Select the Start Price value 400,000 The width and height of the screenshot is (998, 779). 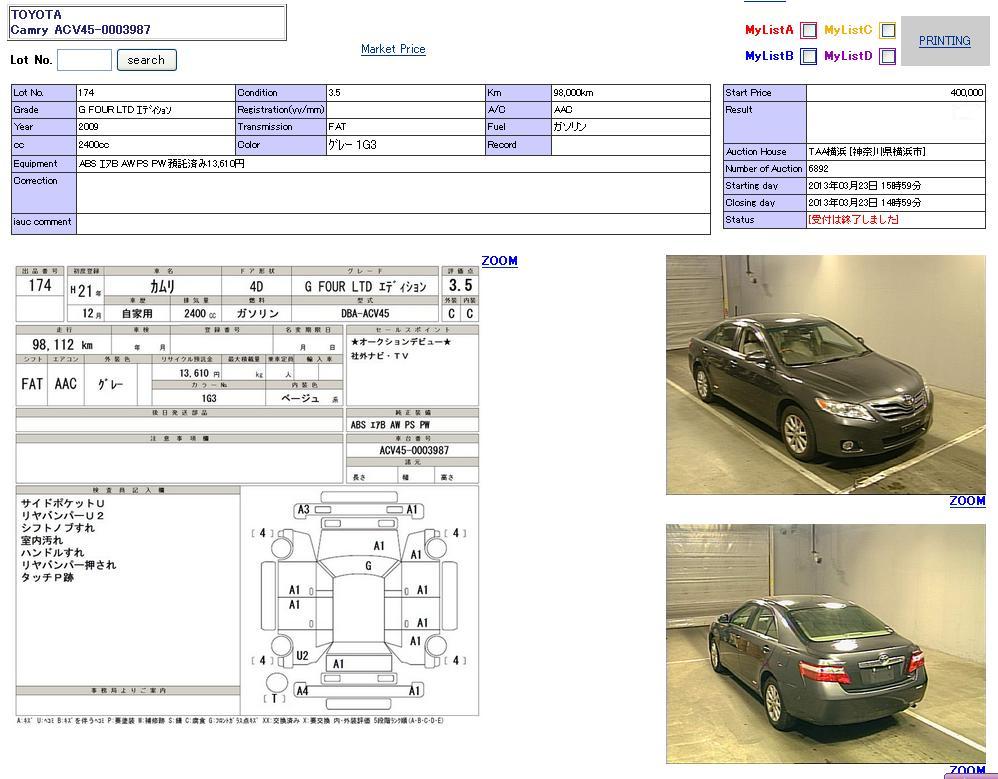[x=965, y=93]
